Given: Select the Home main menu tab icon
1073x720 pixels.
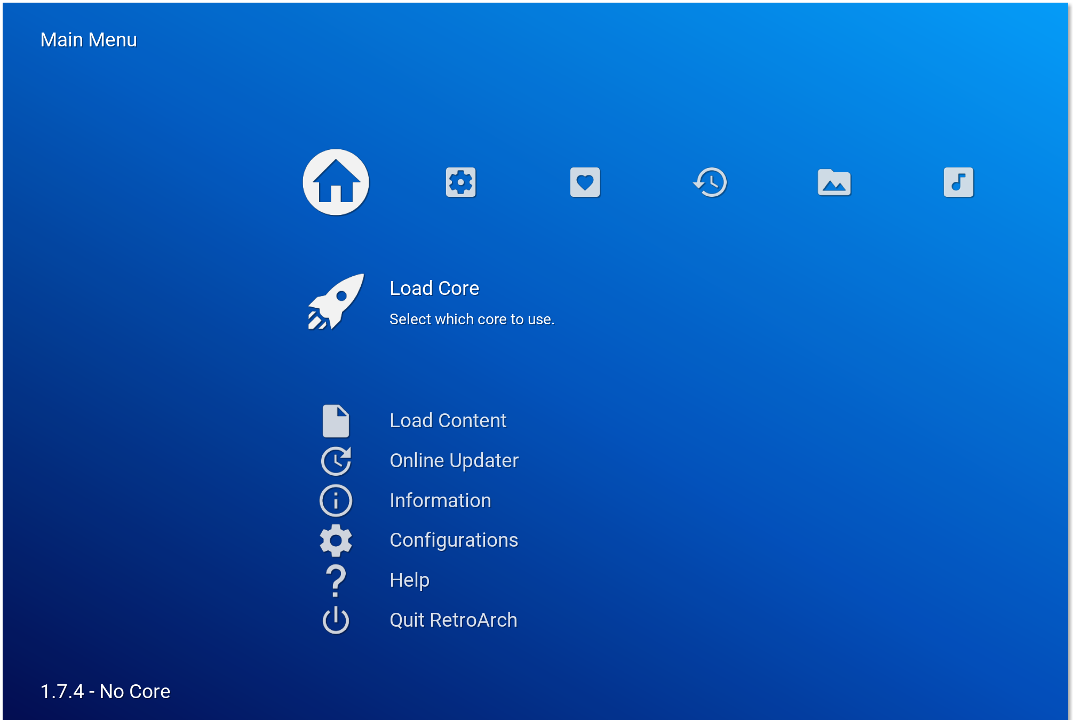Looking at the screenshot, I should (335, 182).
